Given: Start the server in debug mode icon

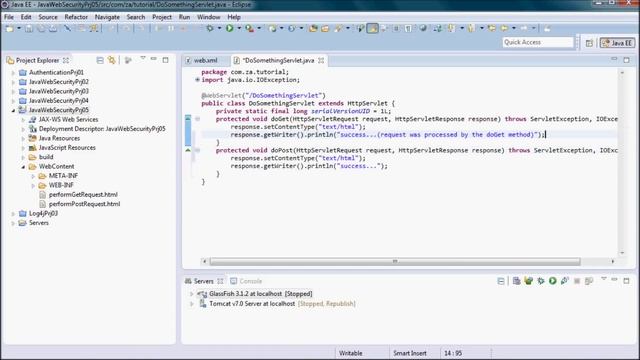Looking at the screenshot, I should 541,281.
